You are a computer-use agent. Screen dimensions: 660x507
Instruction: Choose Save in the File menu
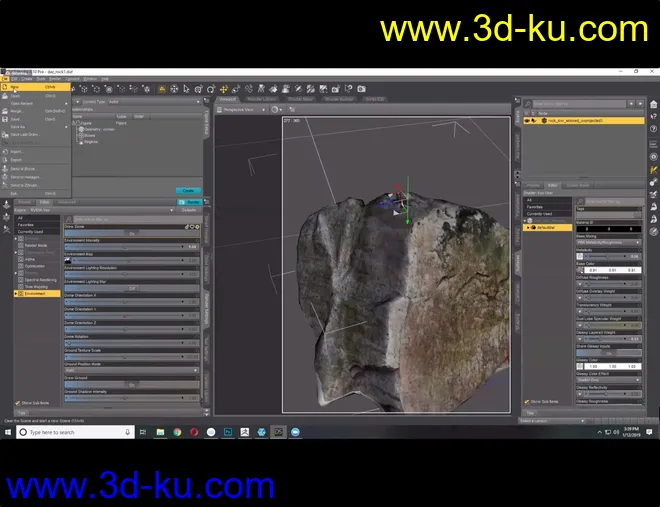pos(35,119)
